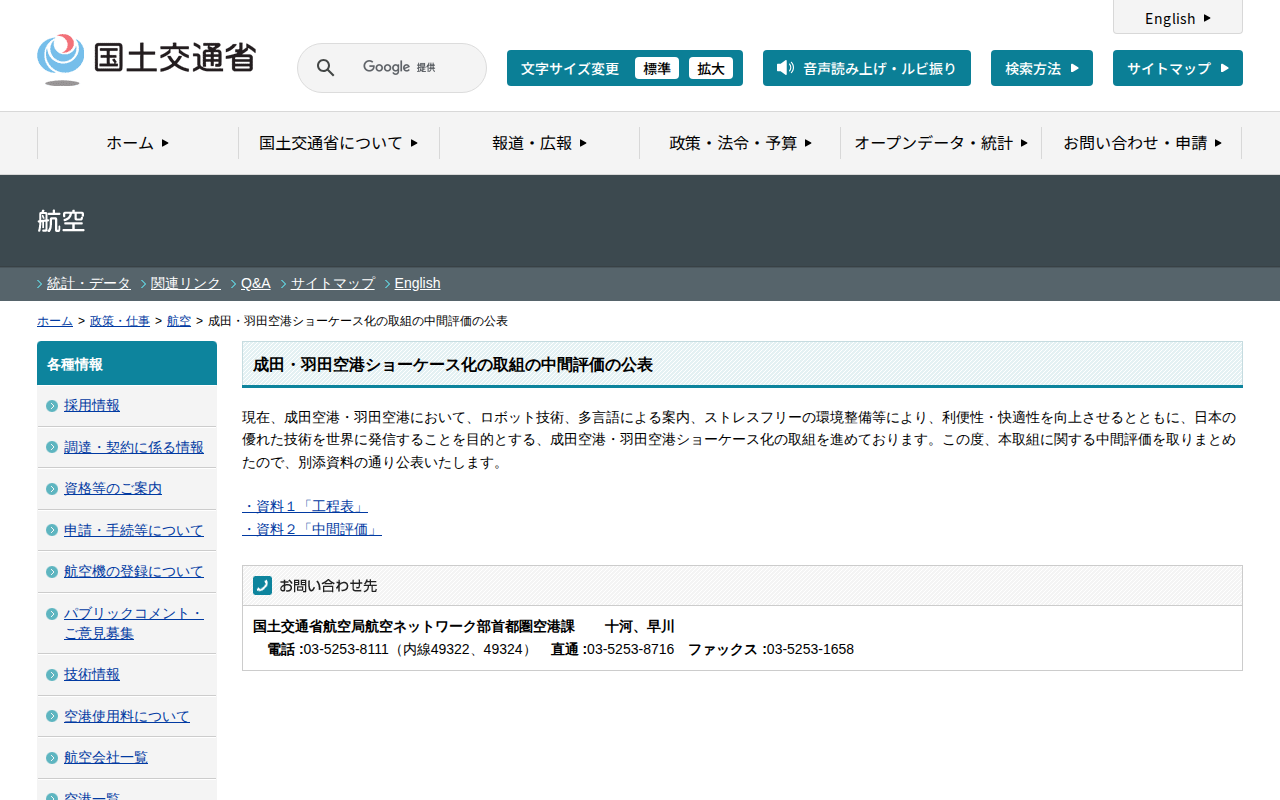Expand the 政策・法令・予算 menu
1280x800 pixels.
[740, 143]
